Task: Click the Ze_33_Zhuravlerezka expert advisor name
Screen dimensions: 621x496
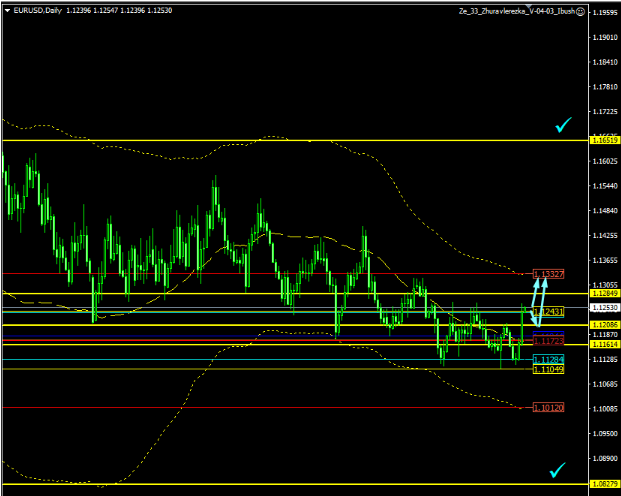Action: click(x=514, y=10)
